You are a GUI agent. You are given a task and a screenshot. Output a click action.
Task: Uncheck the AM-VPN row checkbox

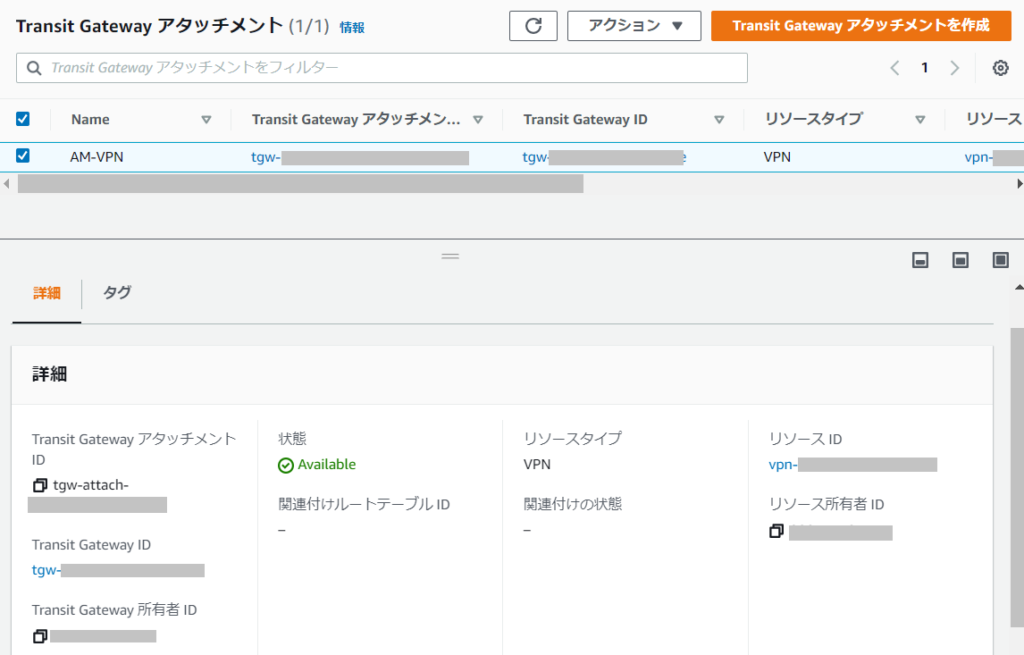pos(23,155)
